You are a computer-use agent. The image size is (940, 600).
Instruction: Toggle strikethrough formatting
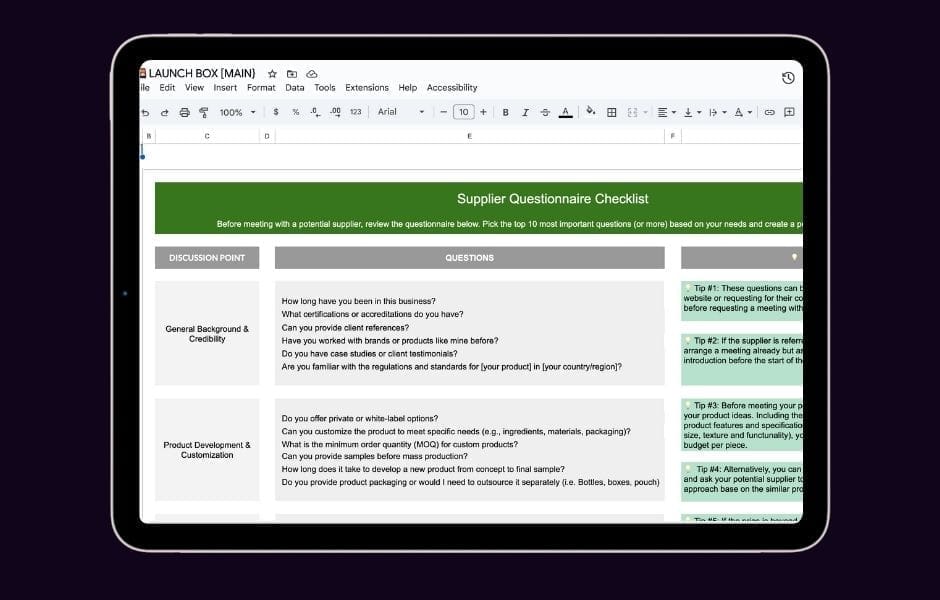click(x=545, y=112)
